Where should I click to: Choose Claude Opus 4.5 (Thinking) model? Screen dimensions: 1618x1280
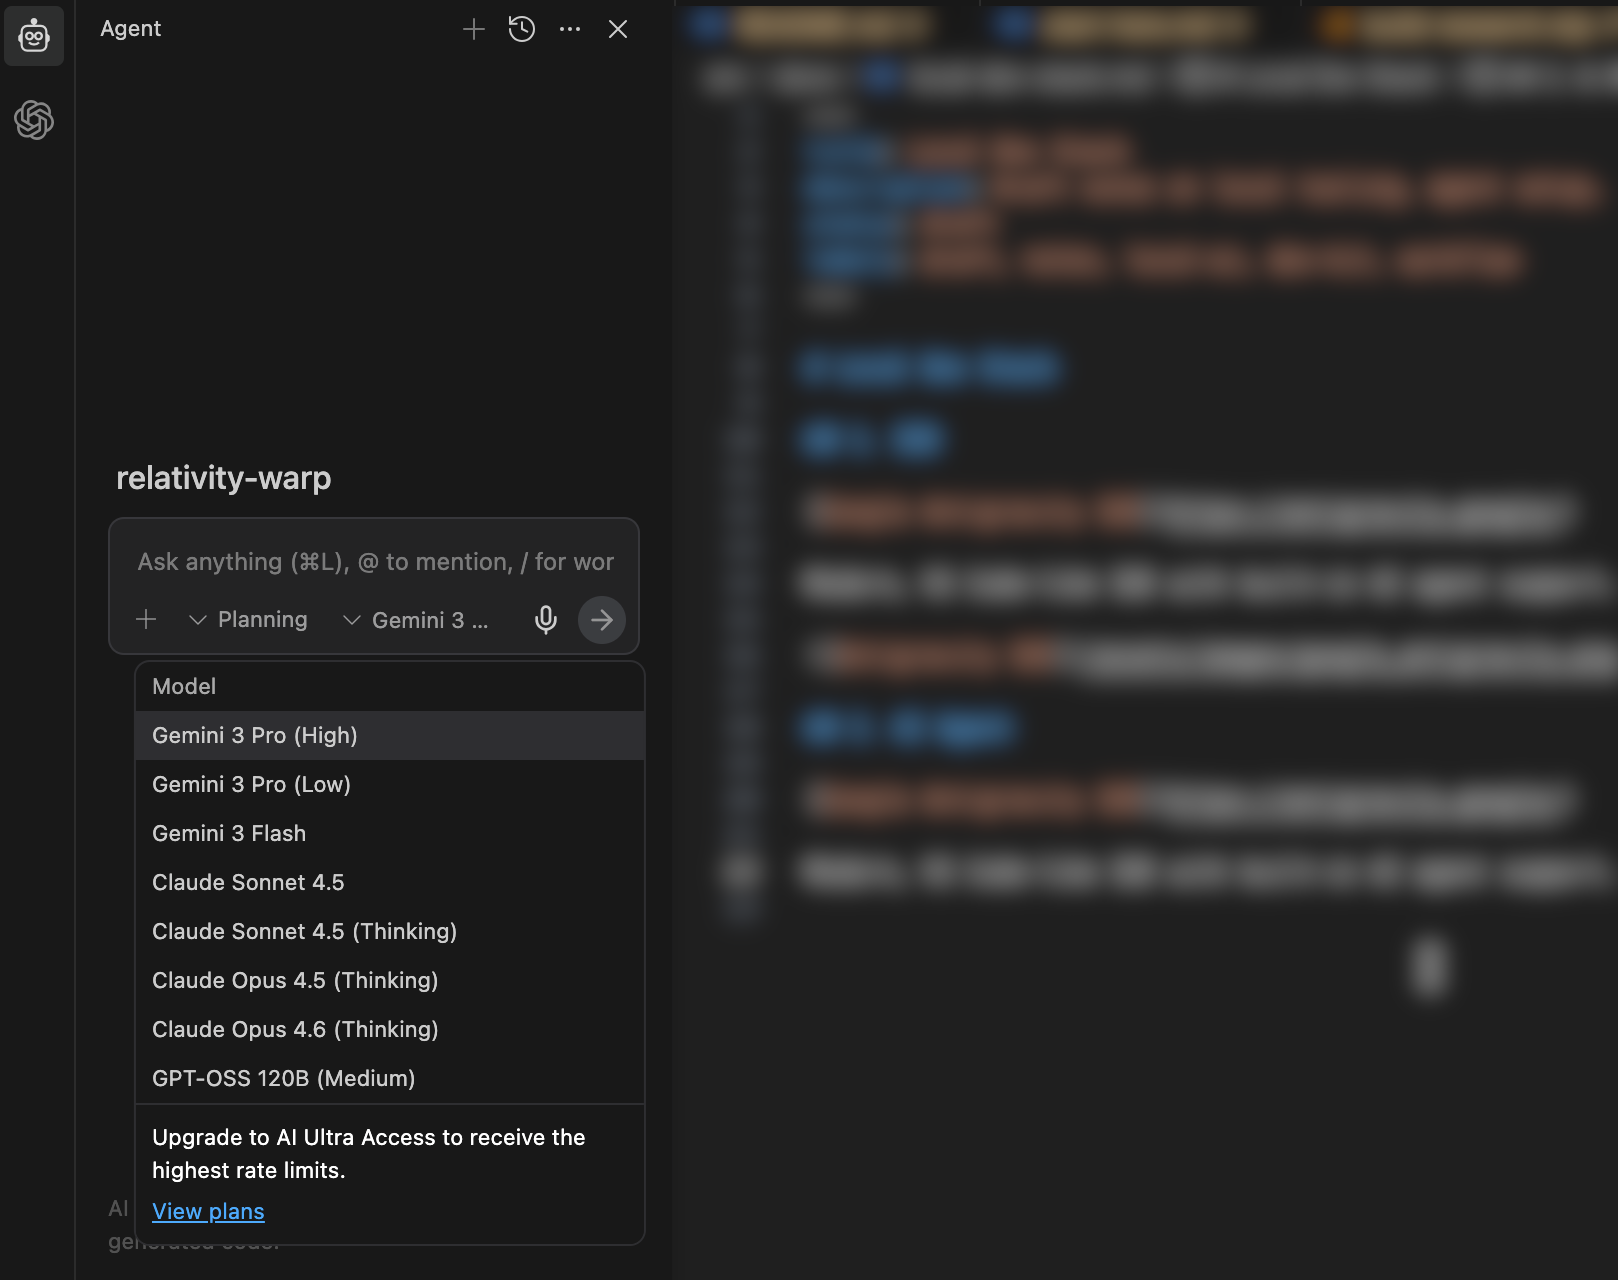(x=295, y=981)
